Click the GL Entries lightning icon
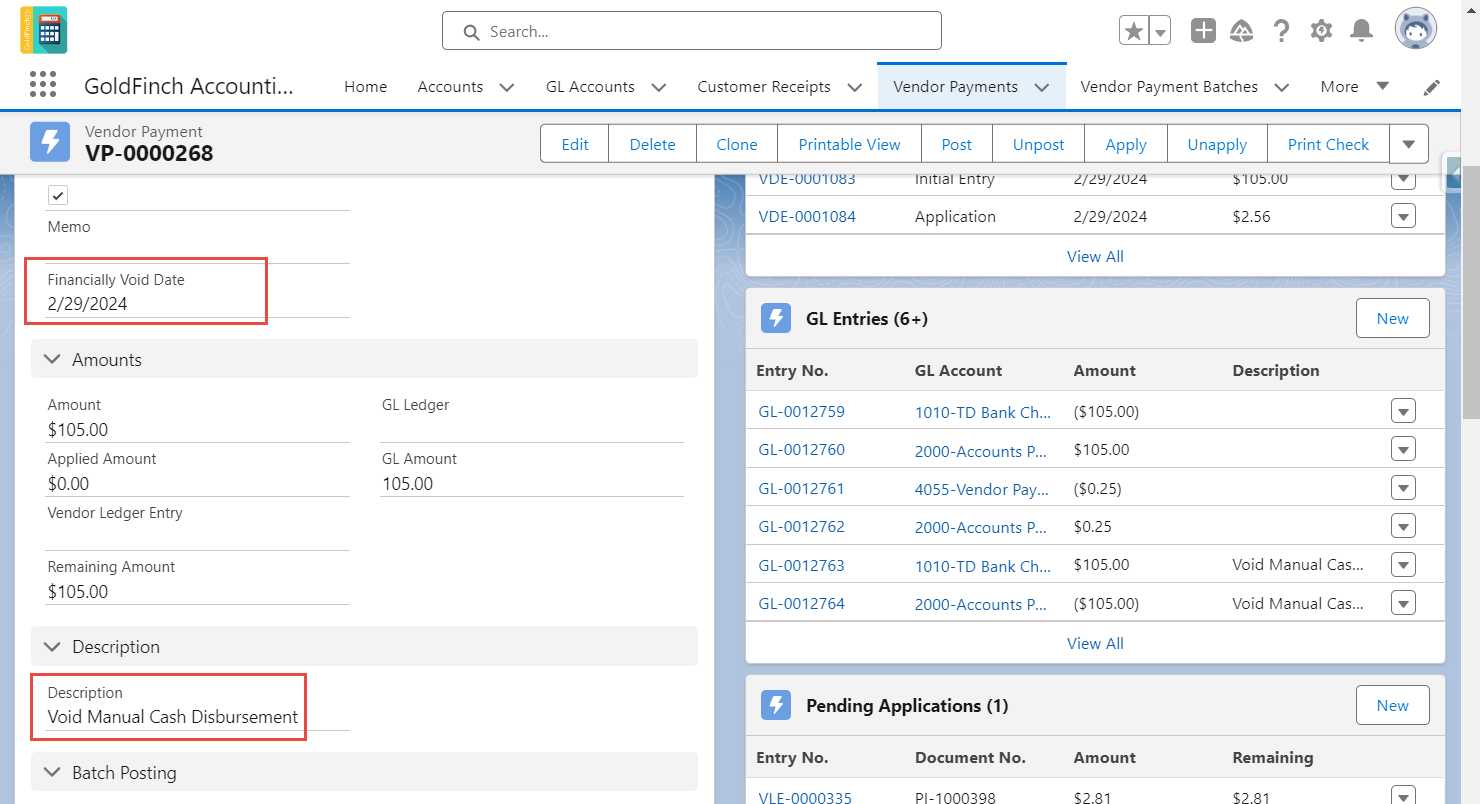The image size is (1480, 804). (776, 318)
